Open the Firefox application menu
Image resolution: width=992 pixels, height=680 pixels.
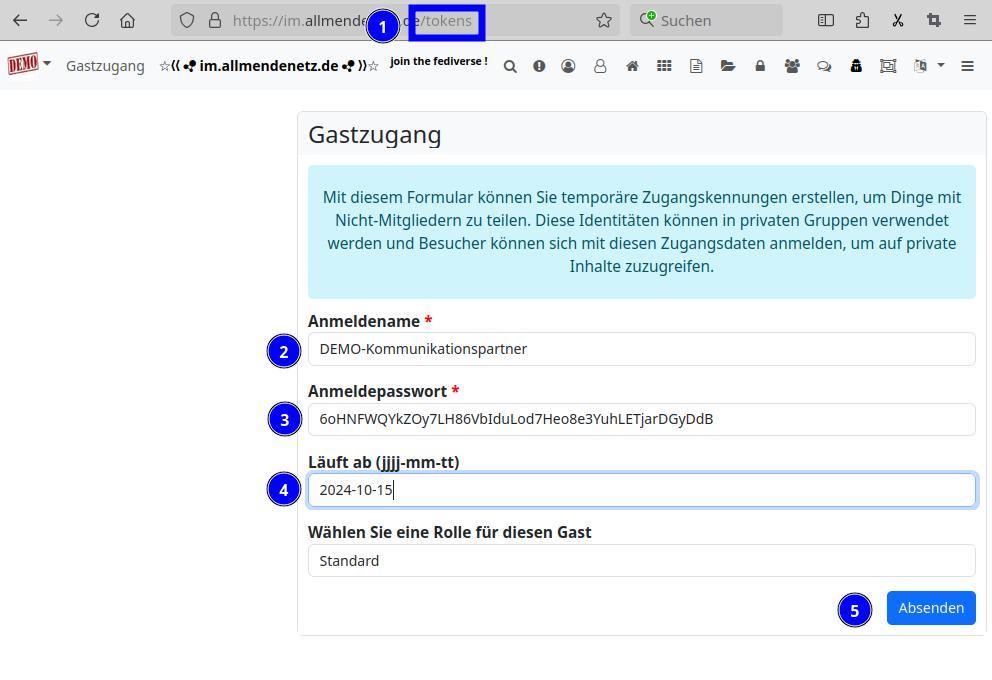pyautogui.click(x=969, y=20)
